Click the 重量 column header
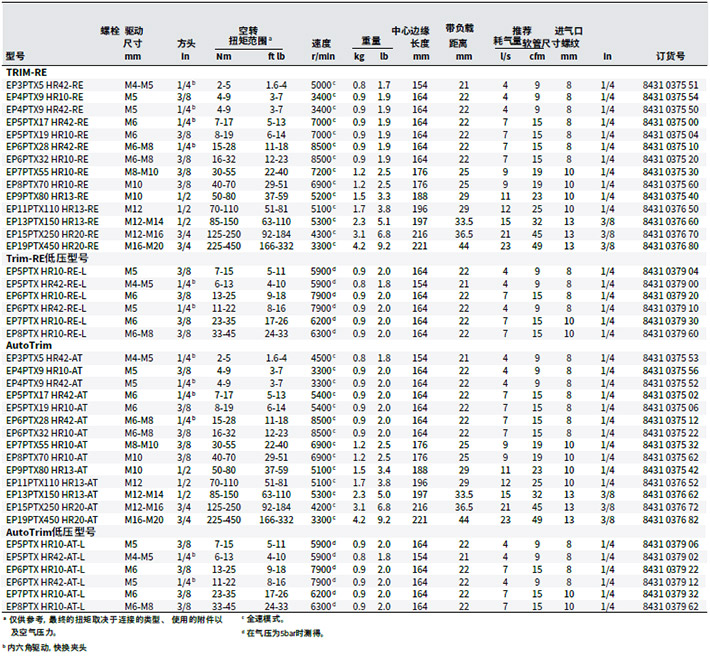Image resolution: width=710 pixels, height=657 pixels. click(x=370, y=43)
